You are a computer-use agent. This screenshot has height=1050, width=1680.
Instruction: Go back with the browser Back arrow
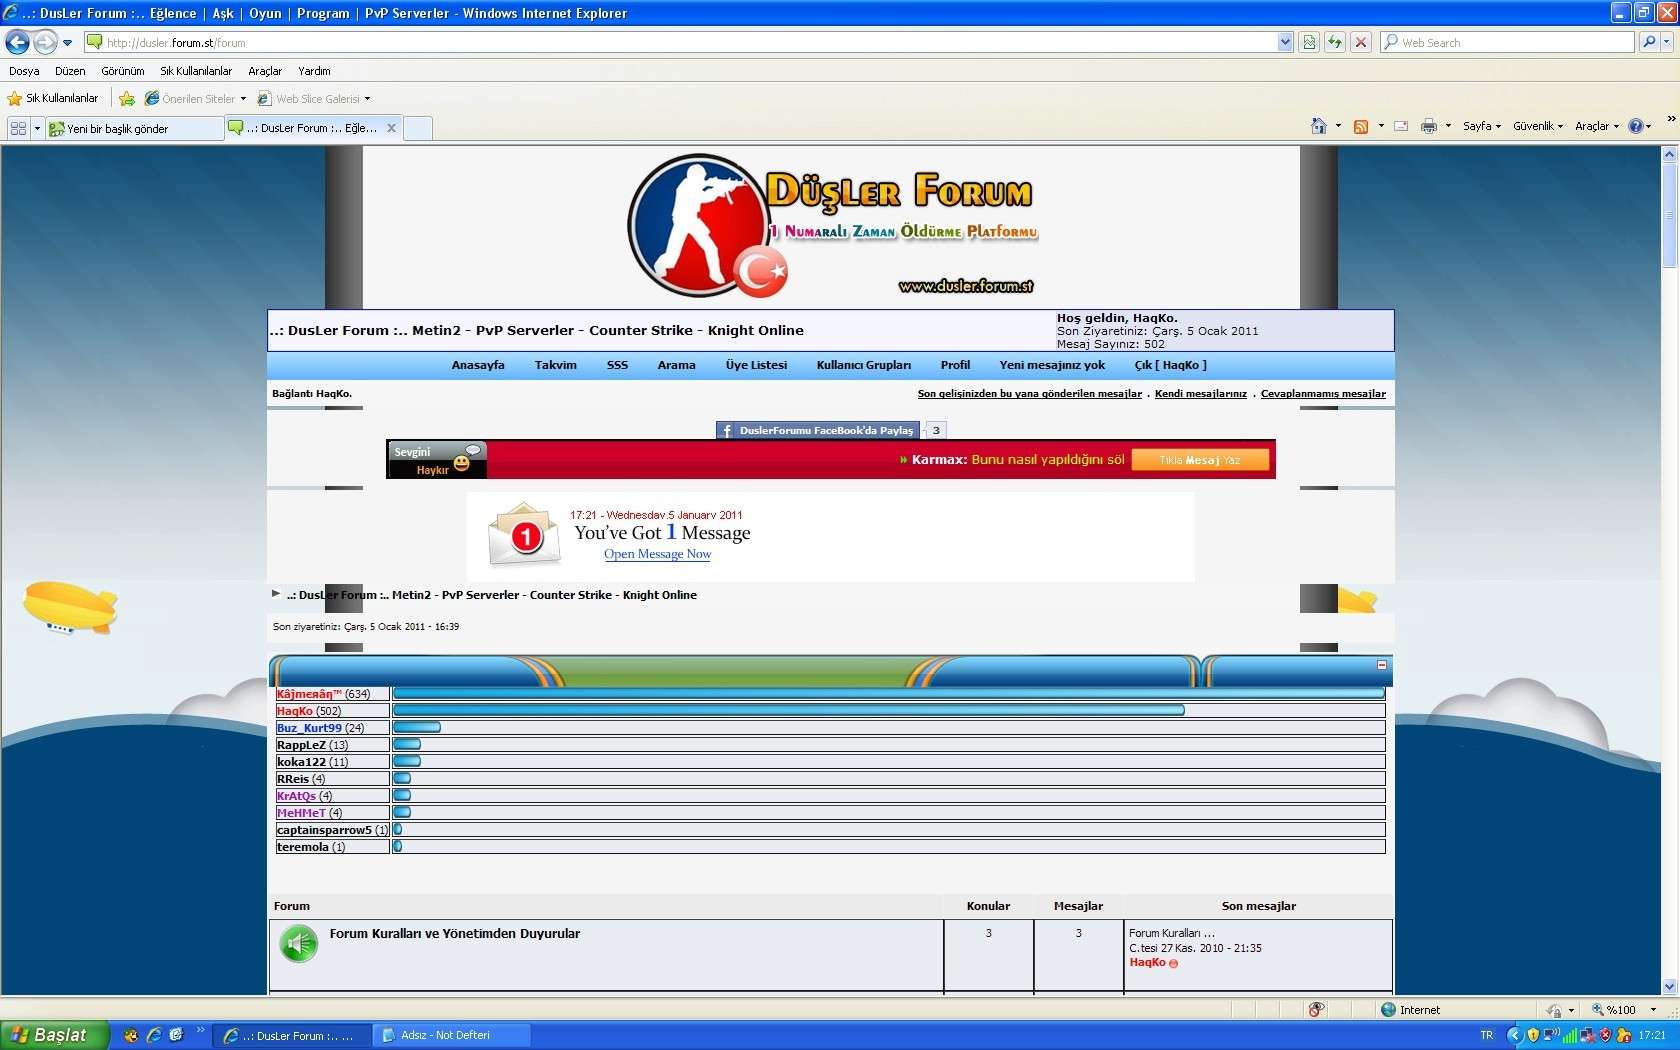17,42
